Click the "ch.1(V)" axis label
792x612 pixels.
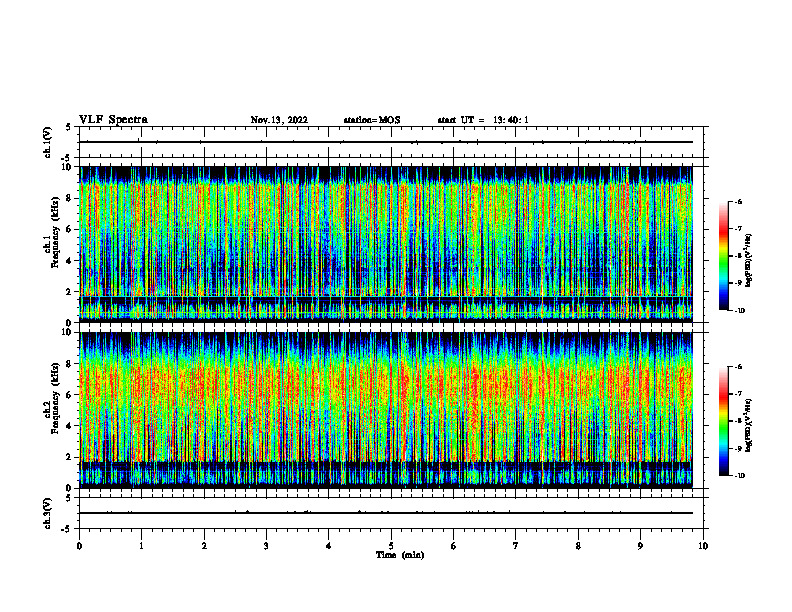[x=48, y=142]
